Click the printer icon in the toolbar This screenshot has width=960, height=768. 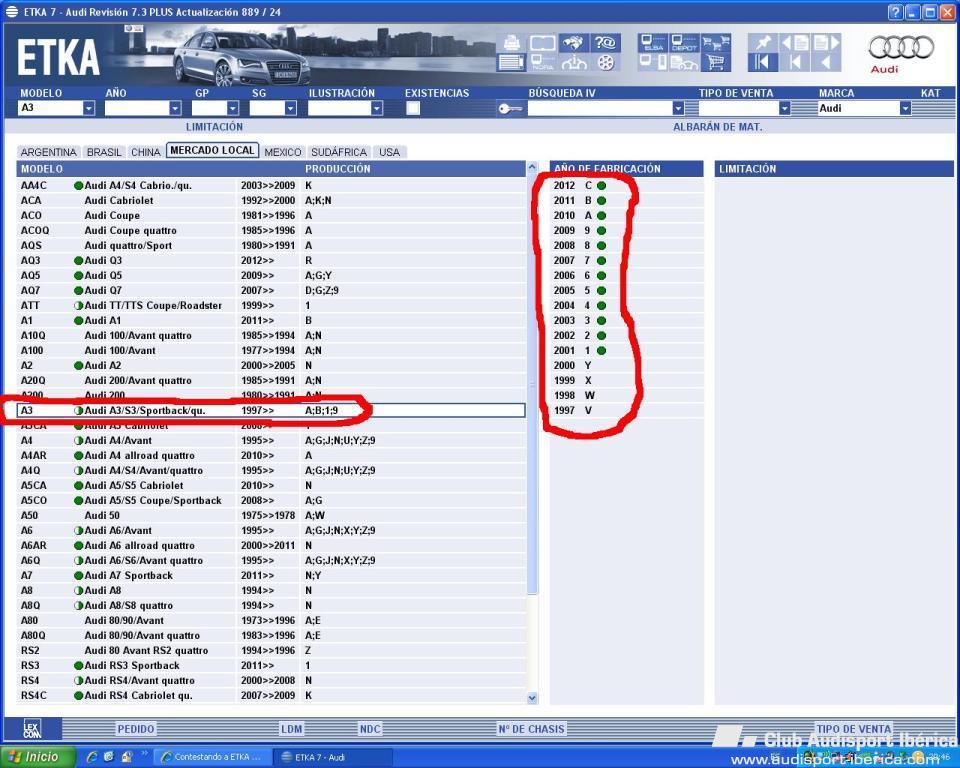click(x=511, y=43)
